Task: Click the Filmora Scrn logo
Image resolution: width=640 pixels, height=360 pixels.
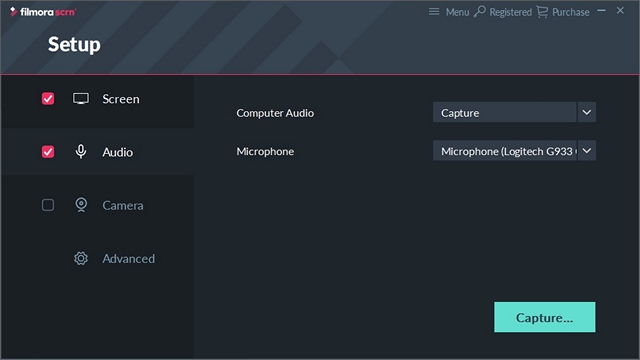Action: click(43, 12)
